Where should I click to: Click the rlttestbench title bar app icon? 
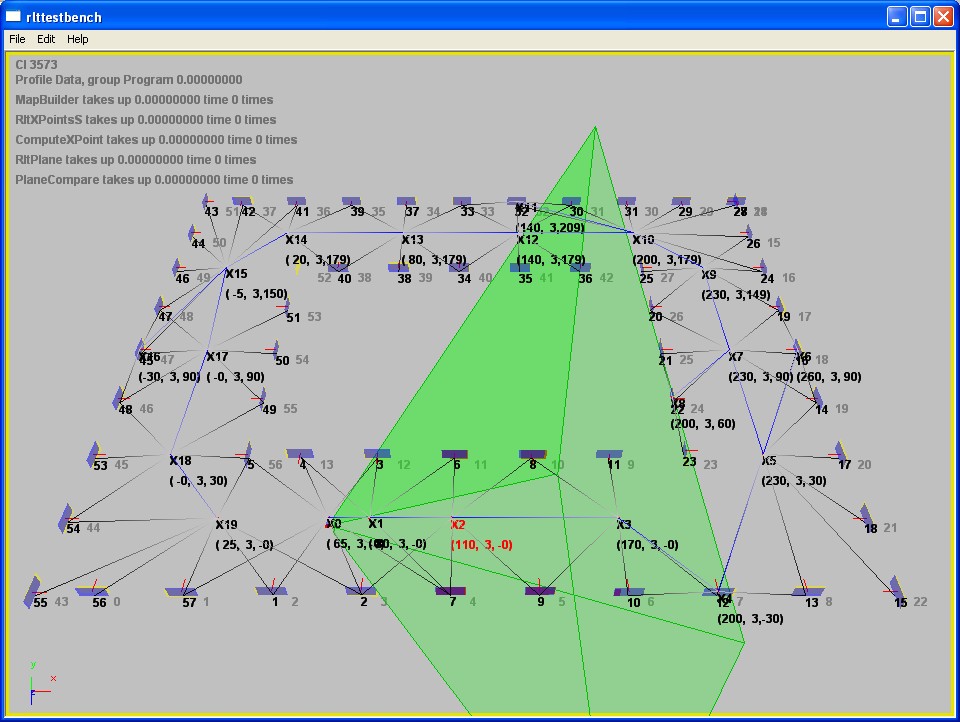click(13, 16)
